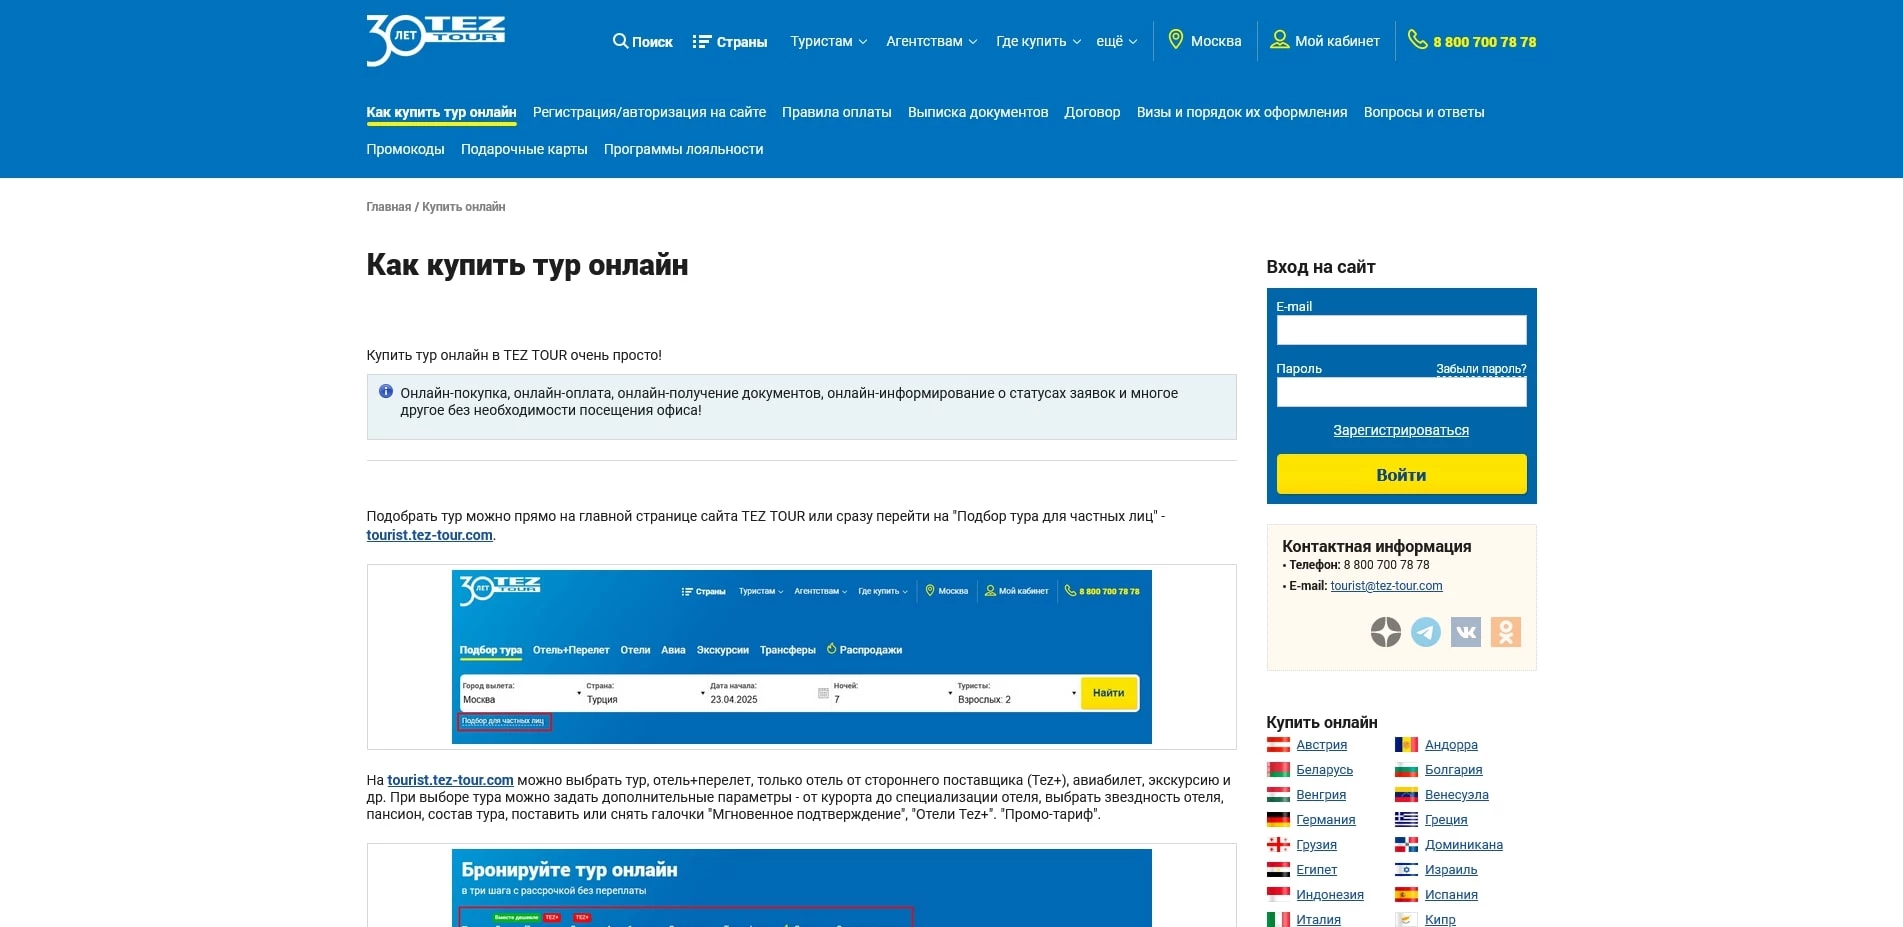Focus the E-mail input field
The height and width of the screenshot is (927, 1903).
click(1400, 330)
